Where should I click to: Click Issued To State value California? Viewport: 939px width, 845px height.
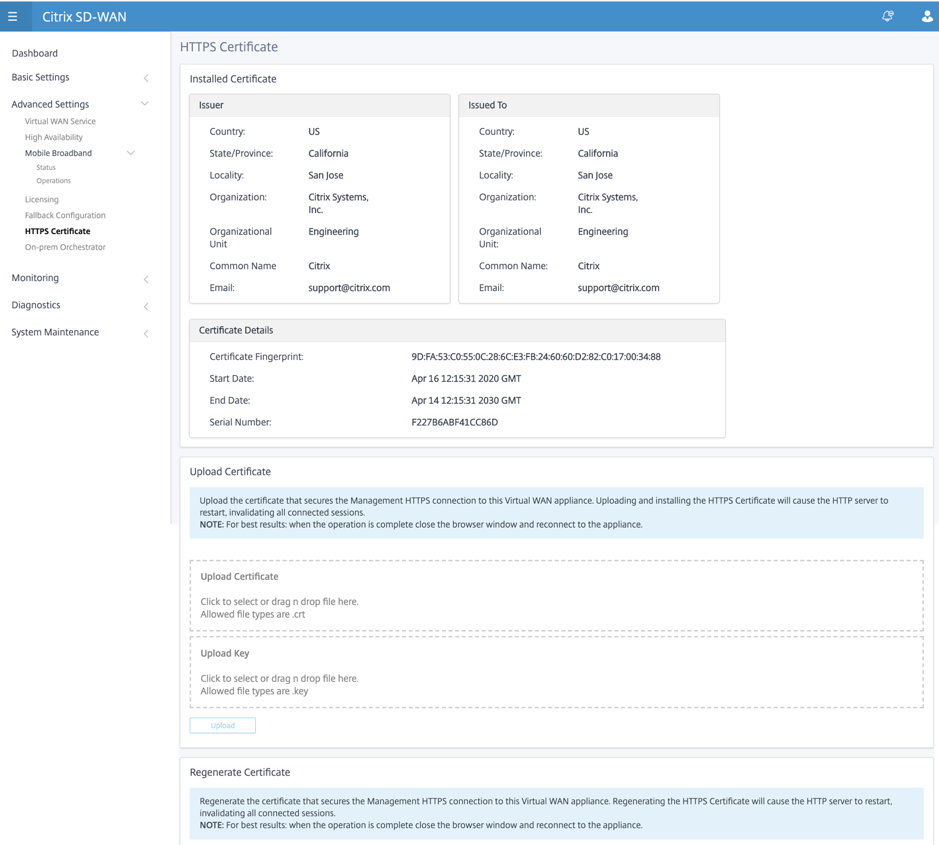598,153
